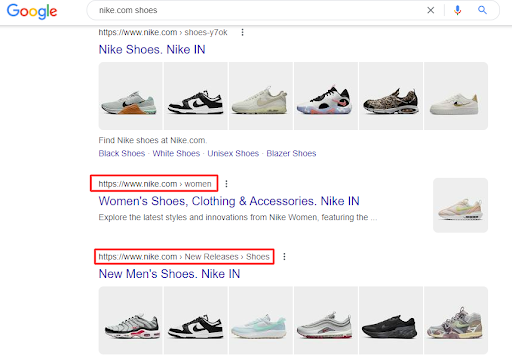Screen dimensions: 512x361
Task: Click the Google logo
Action: (x=32, y=11)
